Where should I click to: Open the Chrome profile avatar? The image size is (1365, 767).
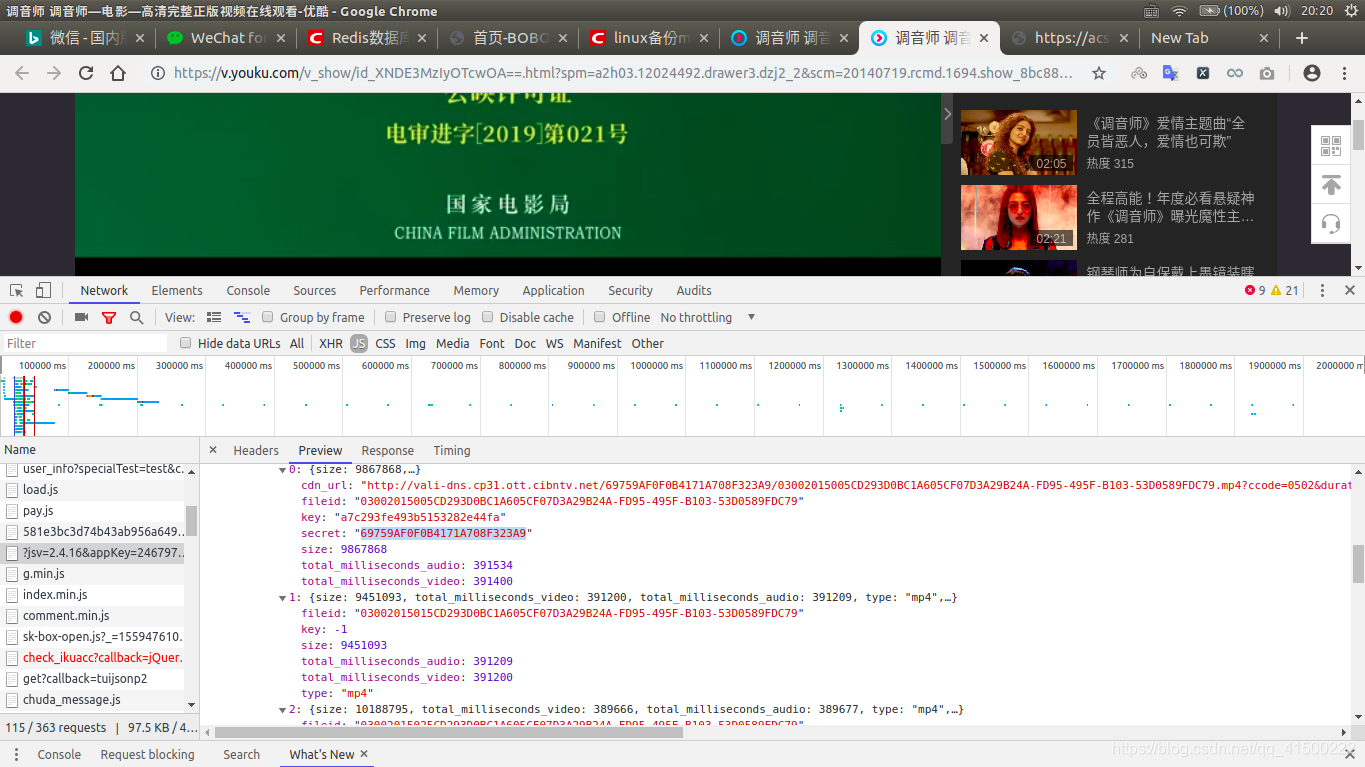(1312, 73)
